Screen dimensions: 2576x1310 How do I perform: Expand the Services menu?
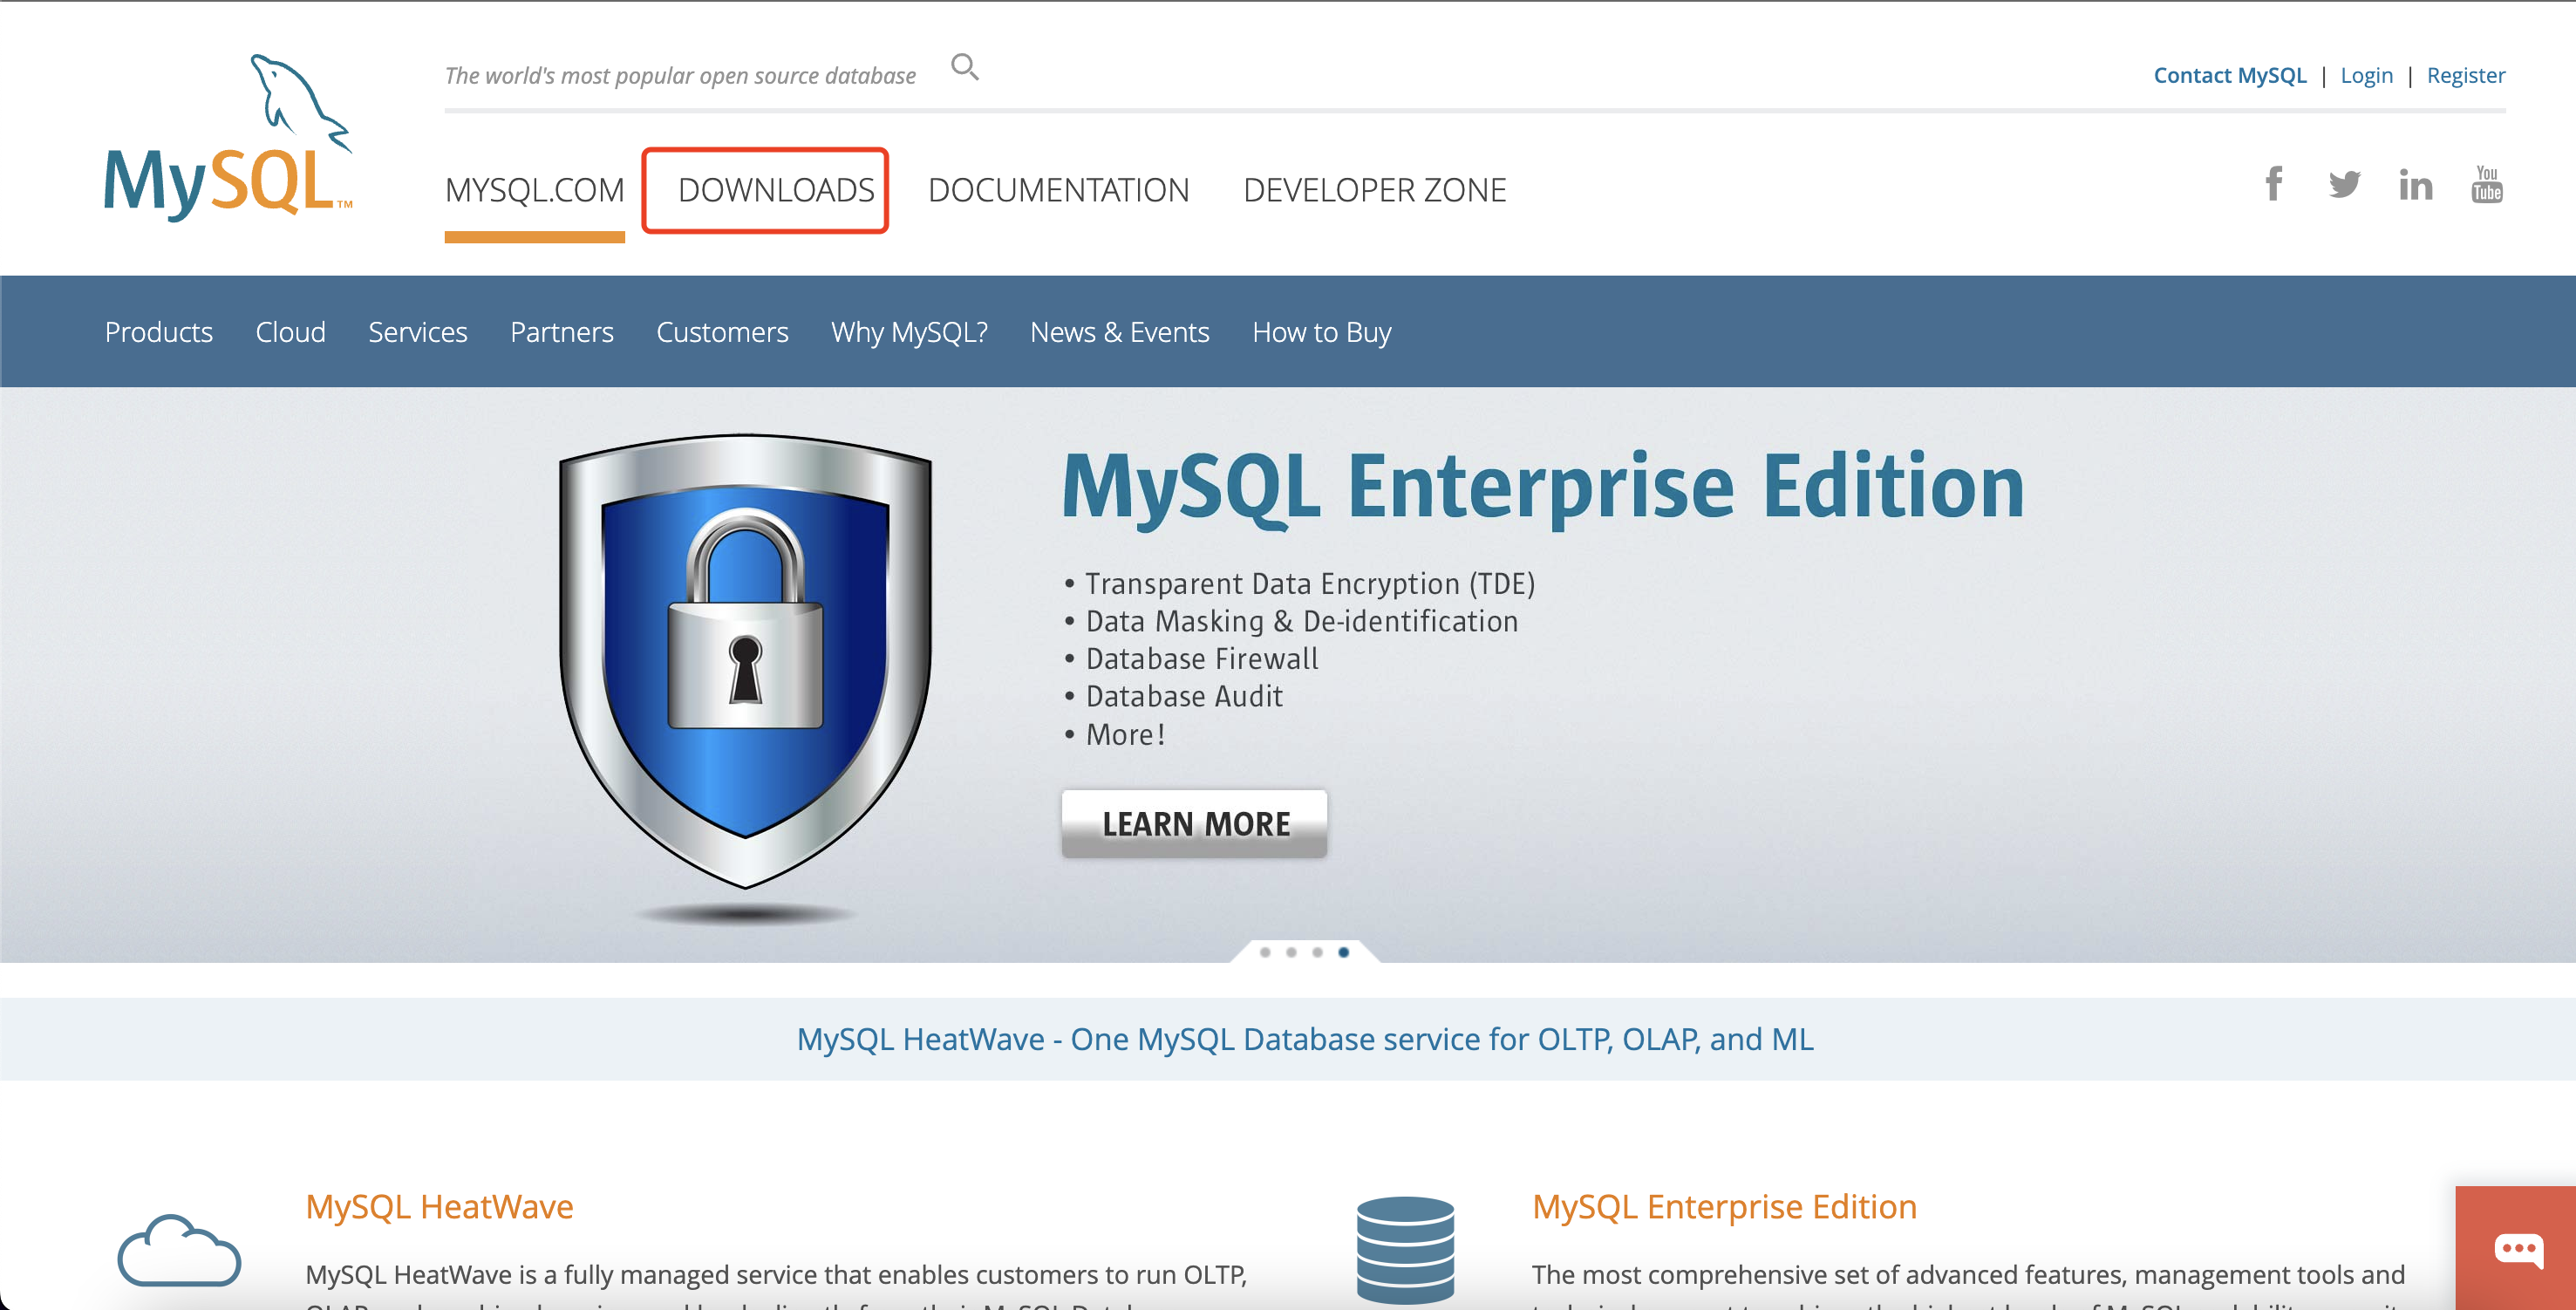point(417,332)
